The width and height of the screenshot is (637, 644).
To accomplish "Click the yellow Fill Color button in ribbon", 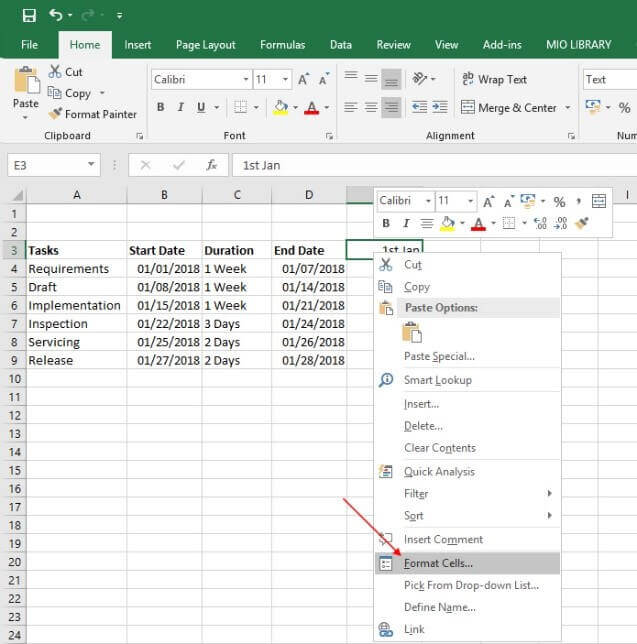I will click(x=280, y=108).
